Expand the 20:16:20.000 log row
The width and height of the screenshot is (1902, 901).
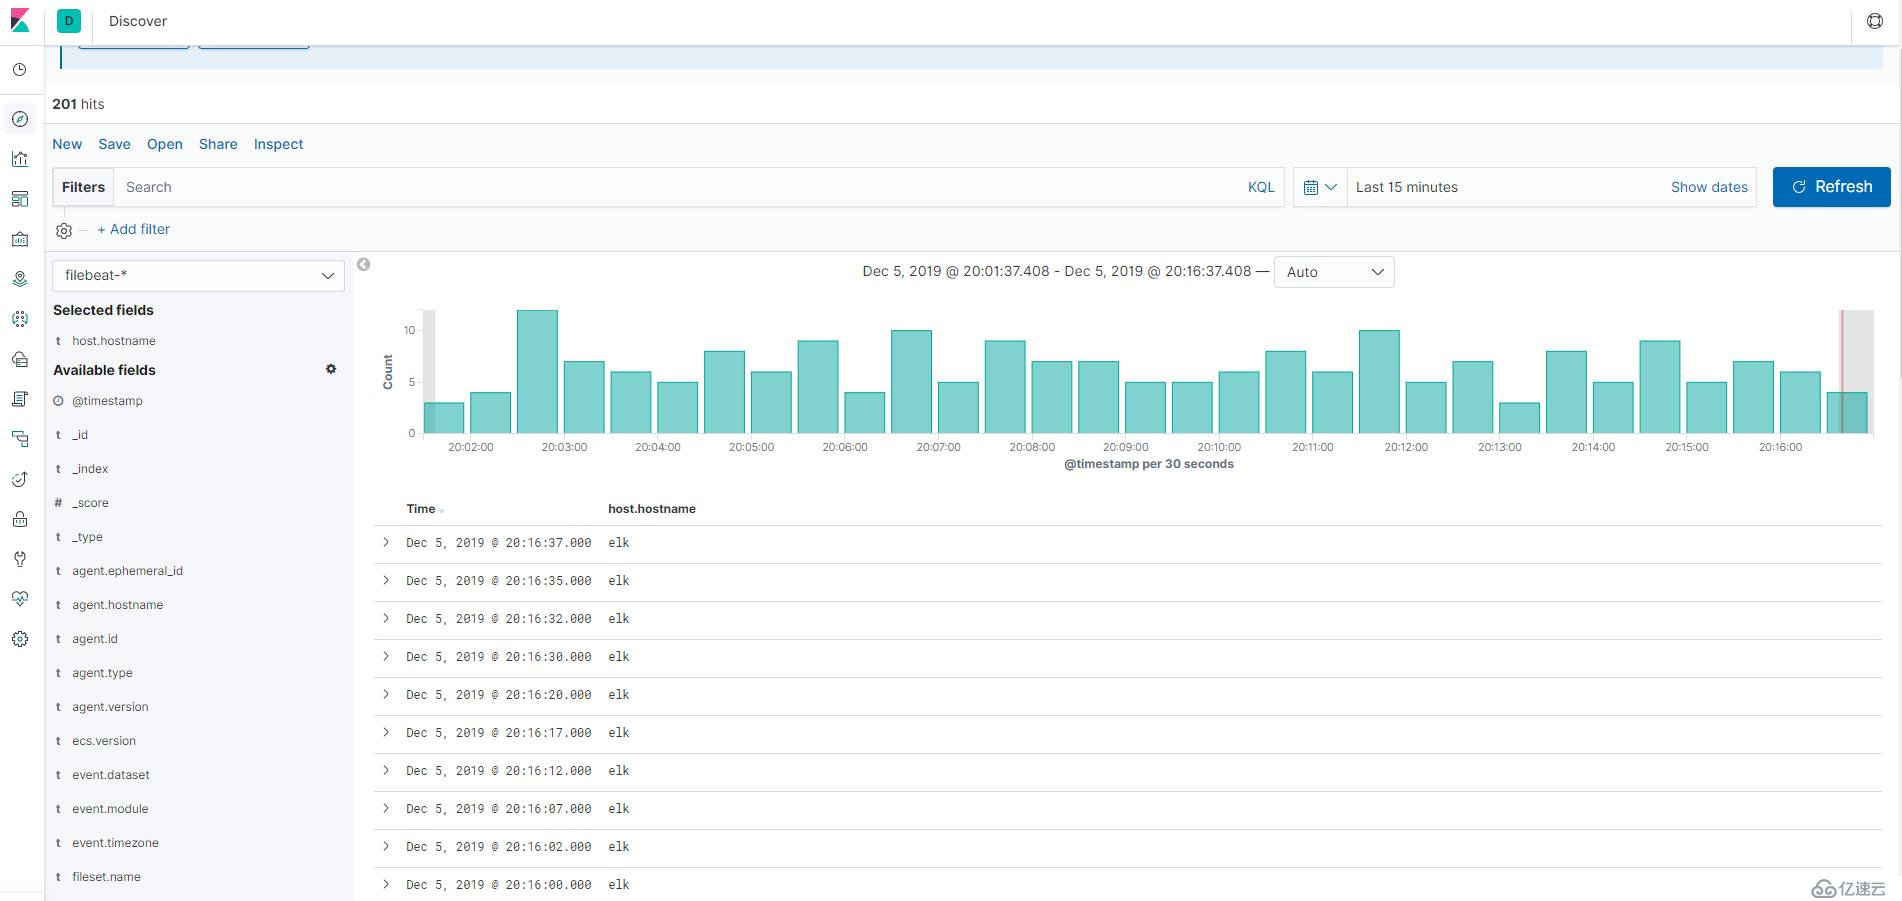tap(386, 695)
